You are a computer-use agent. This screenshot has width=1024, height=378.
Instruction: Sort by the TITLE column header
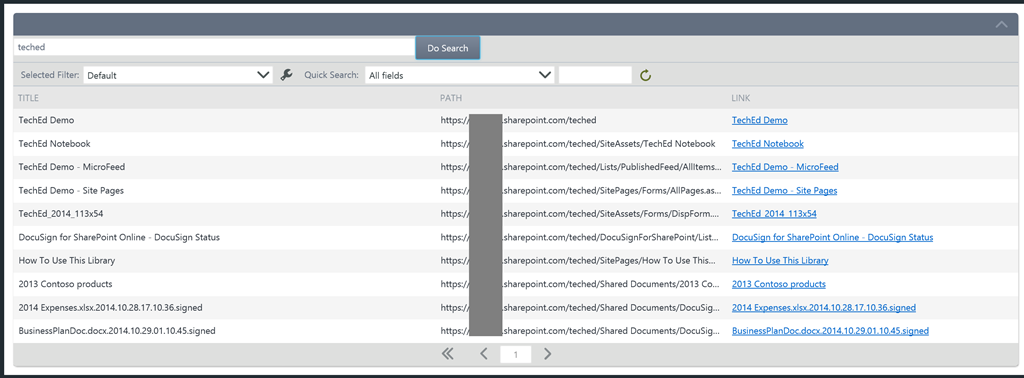pos(29,98)
